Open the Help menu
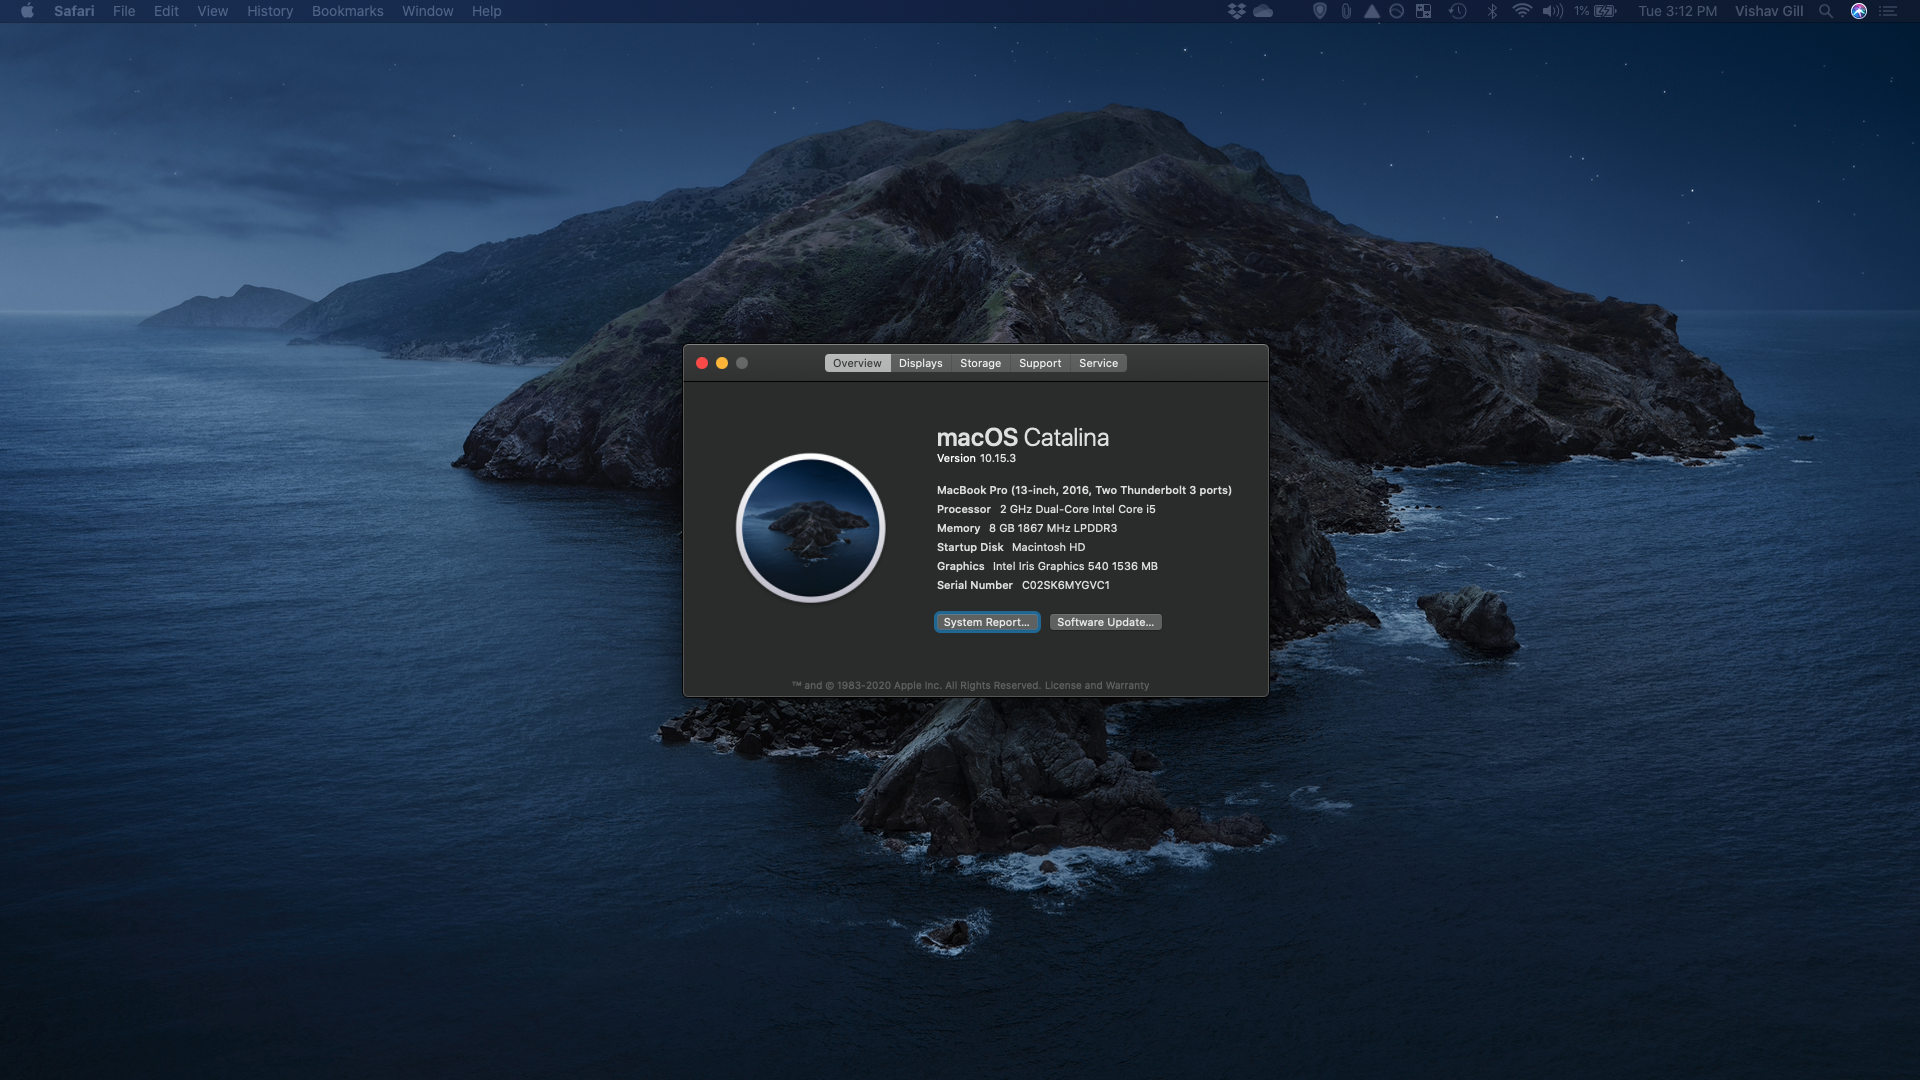The height and width of the screenshot is (1080, 1920). click(486, 11)
